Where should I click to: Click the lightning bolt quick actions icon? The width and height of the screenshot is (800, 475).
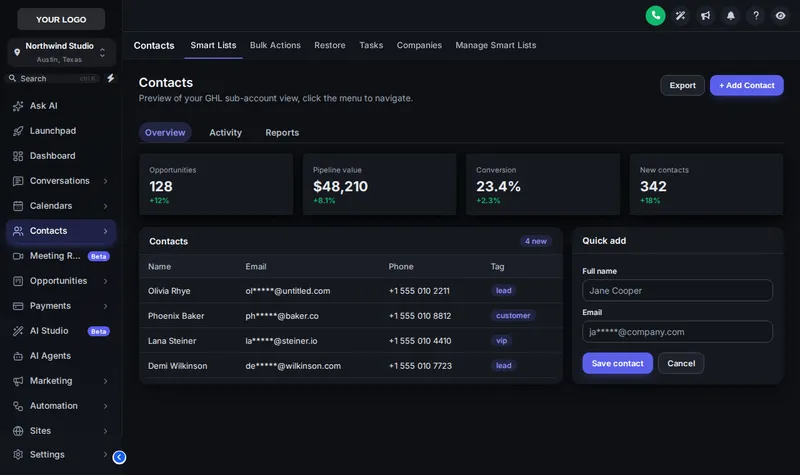(110, 78)
